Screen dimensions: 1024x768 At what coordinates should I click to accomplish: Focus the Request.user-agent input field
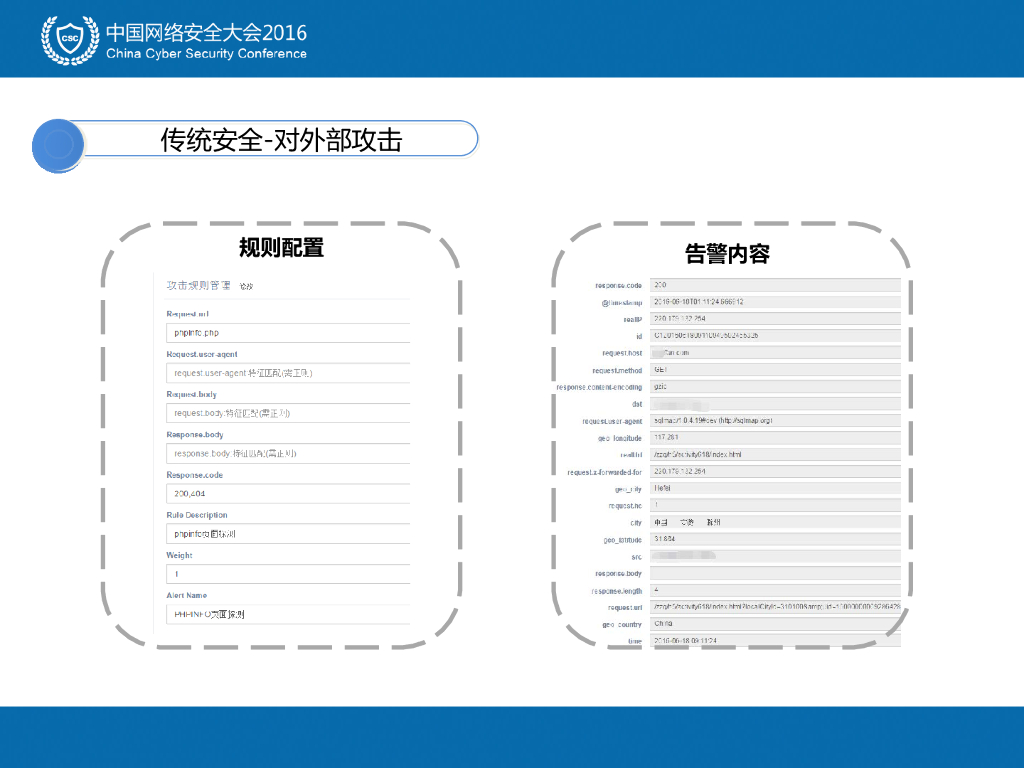(x=288, y=373)
